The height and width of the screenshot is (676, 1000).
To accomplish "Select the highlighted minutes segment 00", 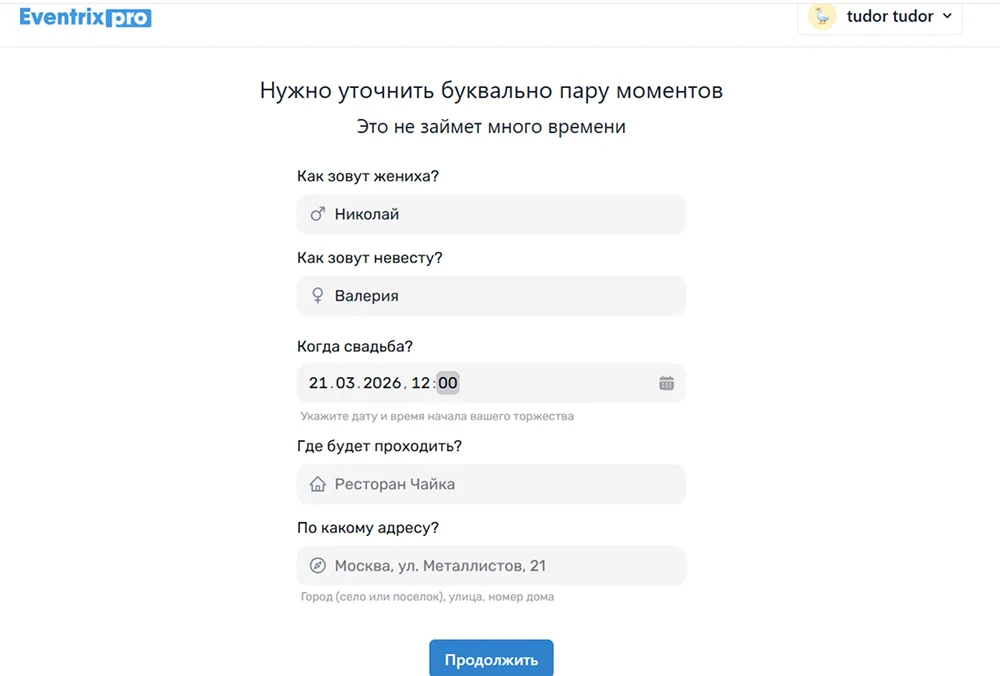I will pyautogui.click(x=447, y=383).
